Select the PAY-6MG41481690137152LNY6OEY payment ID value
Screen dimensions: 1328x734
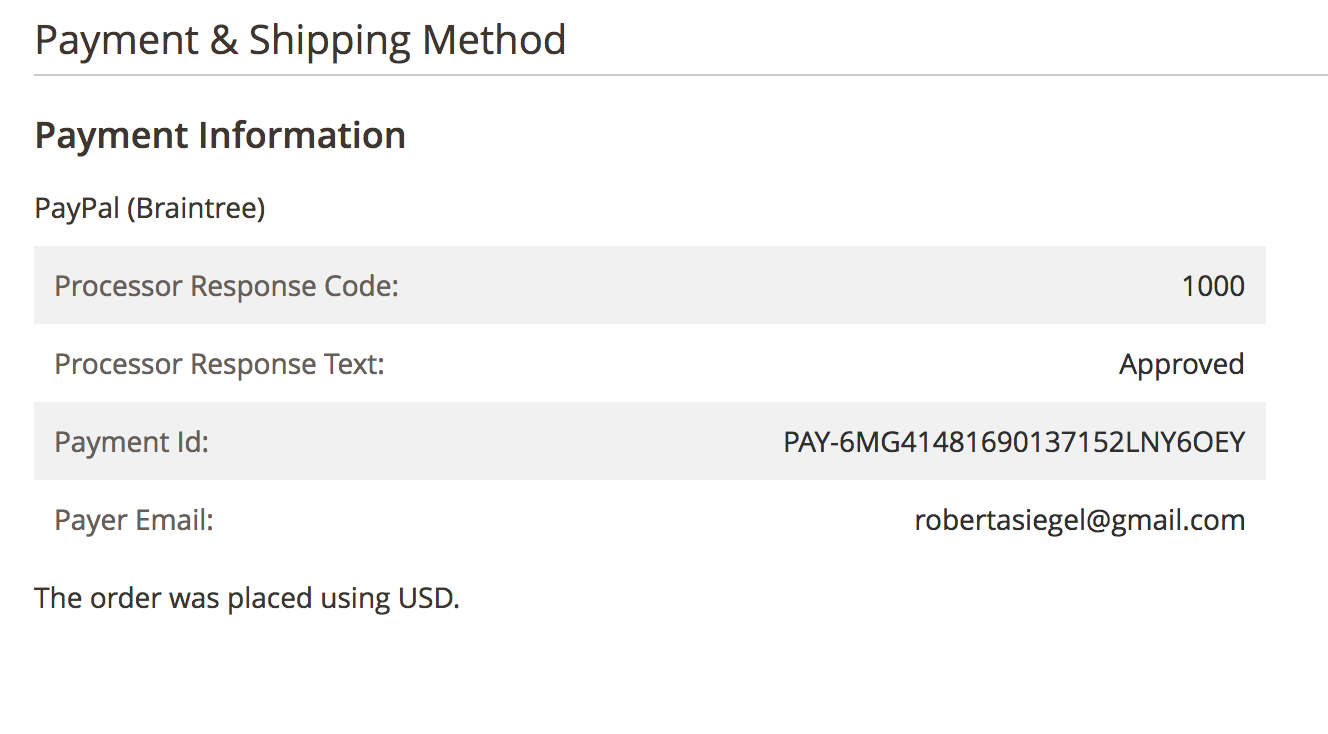click(x=1013, y=442)
